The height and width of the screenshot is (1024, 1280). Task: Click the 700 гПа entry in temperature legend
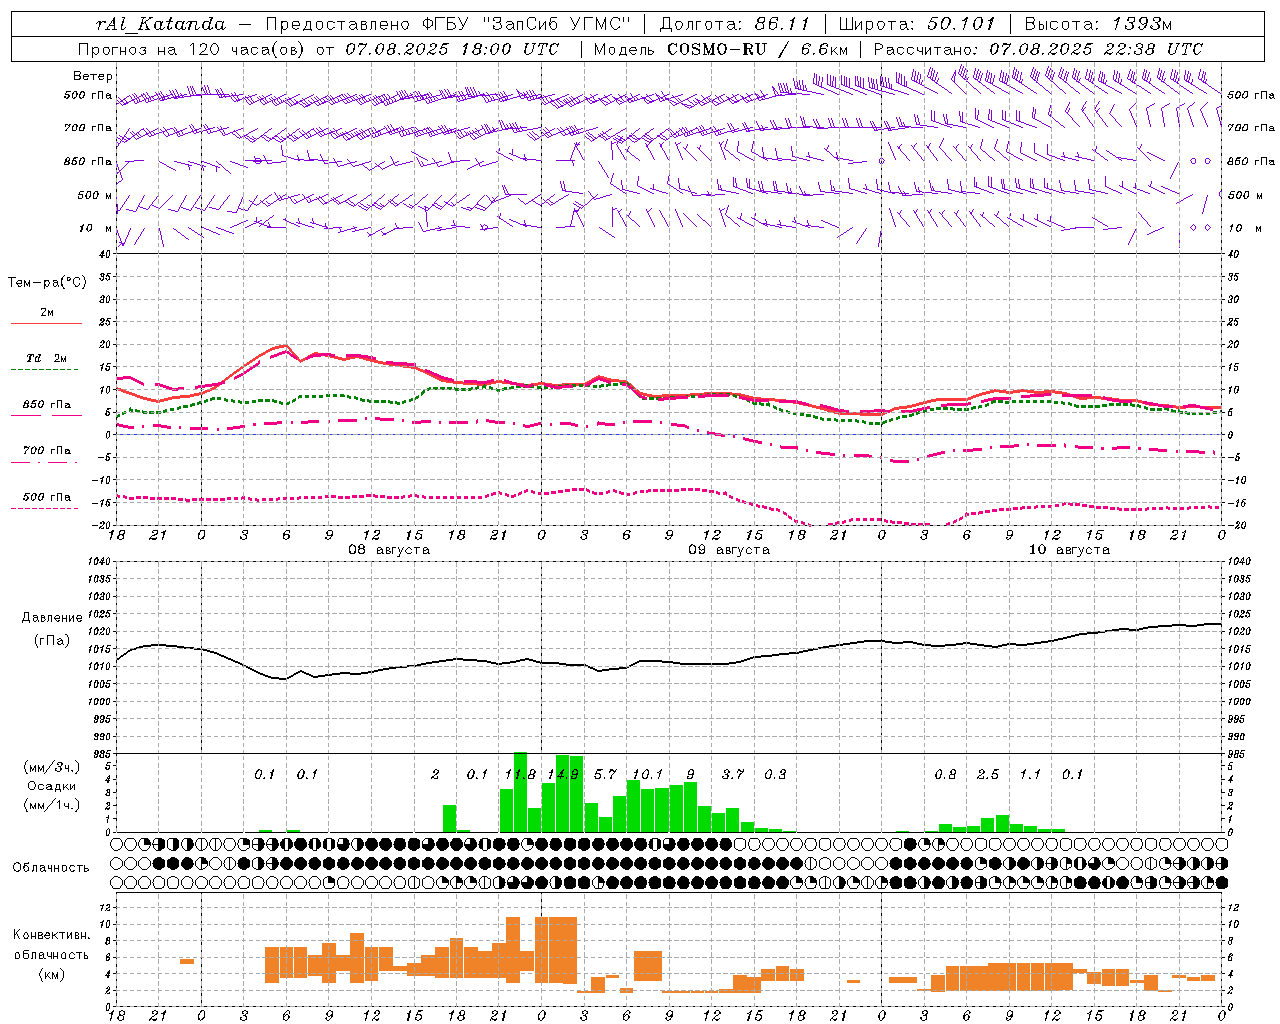pos(47,451)
